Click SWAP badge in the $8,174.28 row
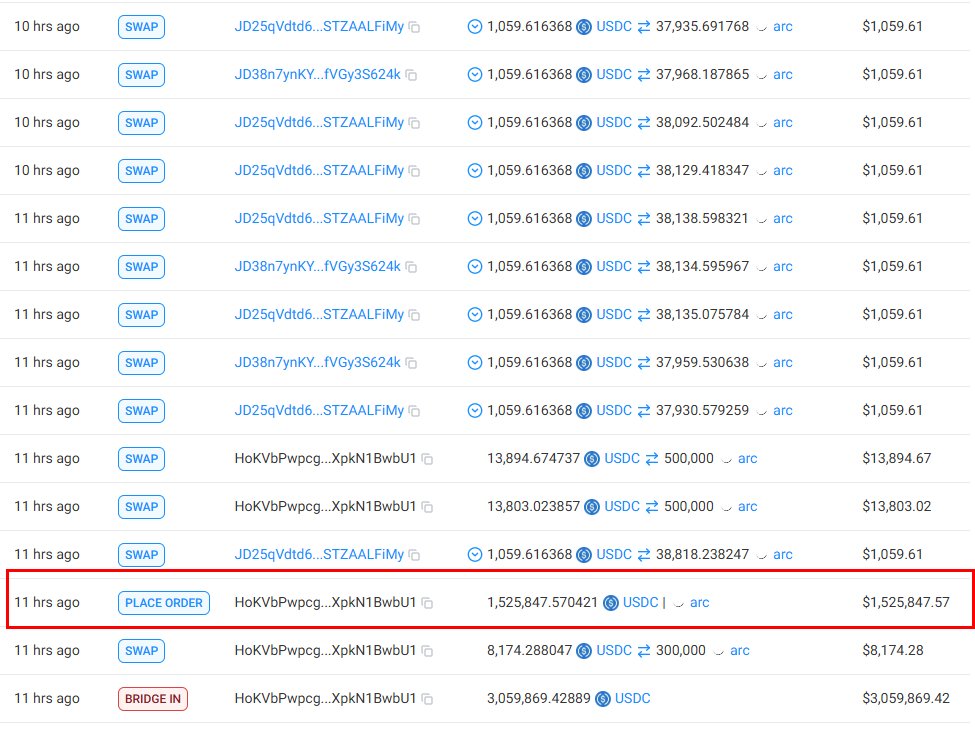 (x=141, y=650)
